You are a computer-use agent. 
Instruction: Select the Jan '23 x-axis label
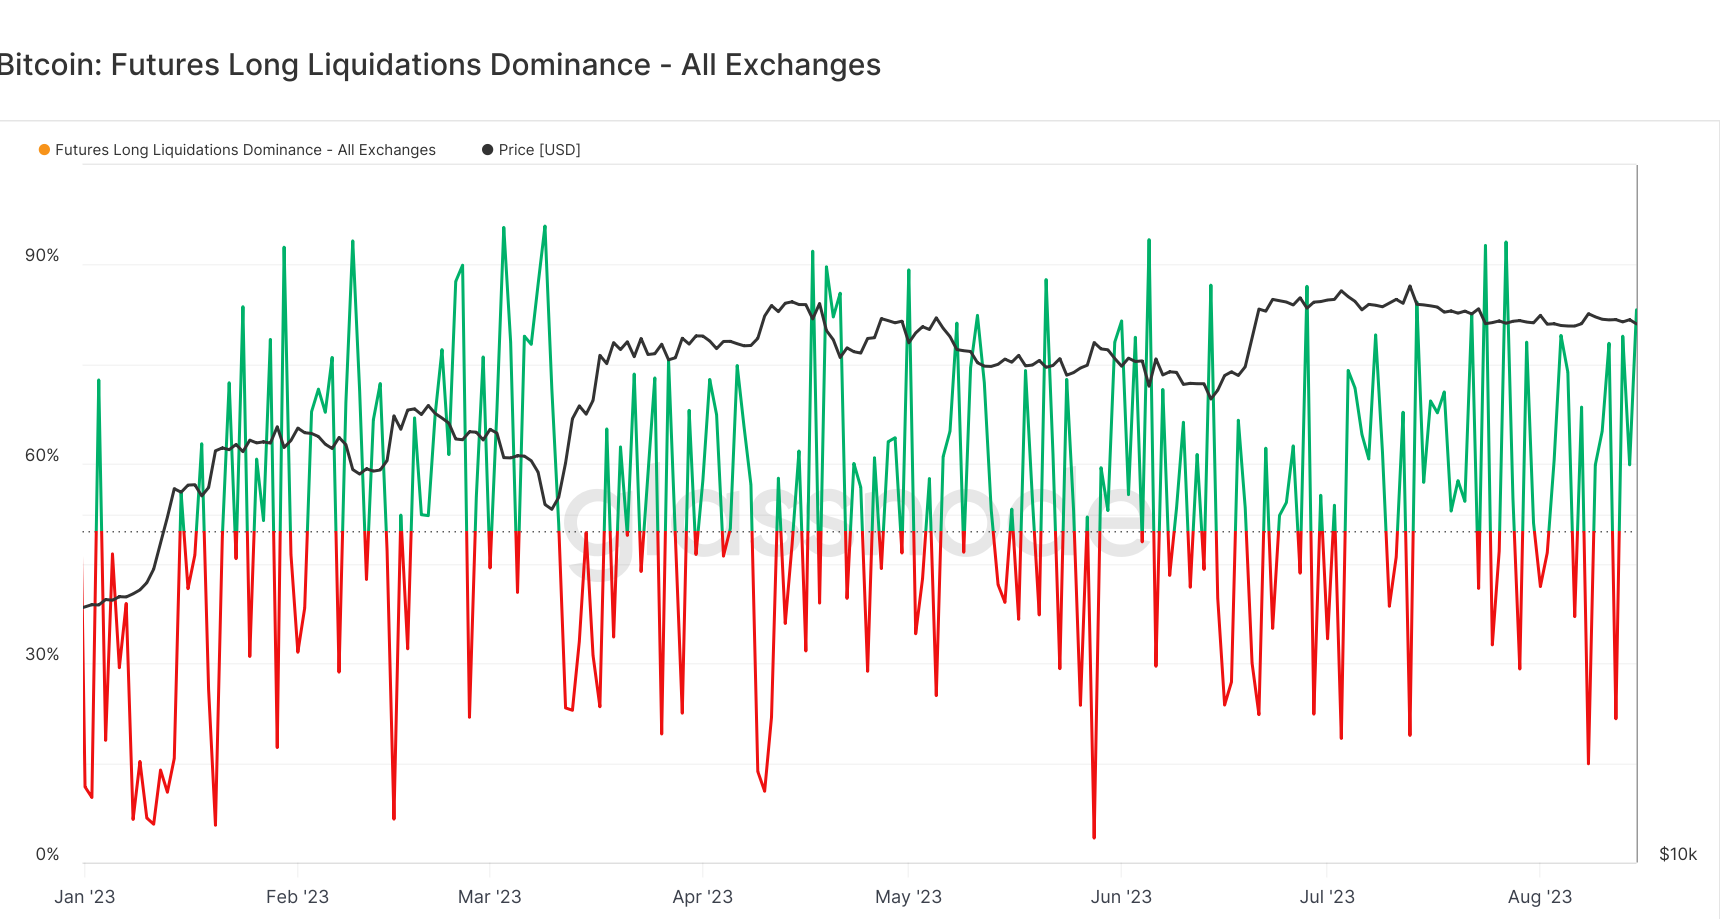85,897
